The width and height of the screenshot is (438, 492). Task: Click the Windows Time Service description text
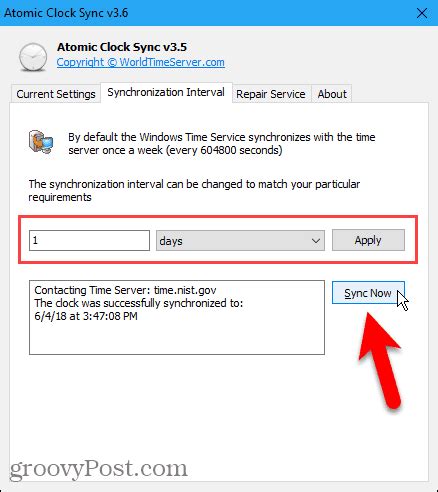[222, 144]
